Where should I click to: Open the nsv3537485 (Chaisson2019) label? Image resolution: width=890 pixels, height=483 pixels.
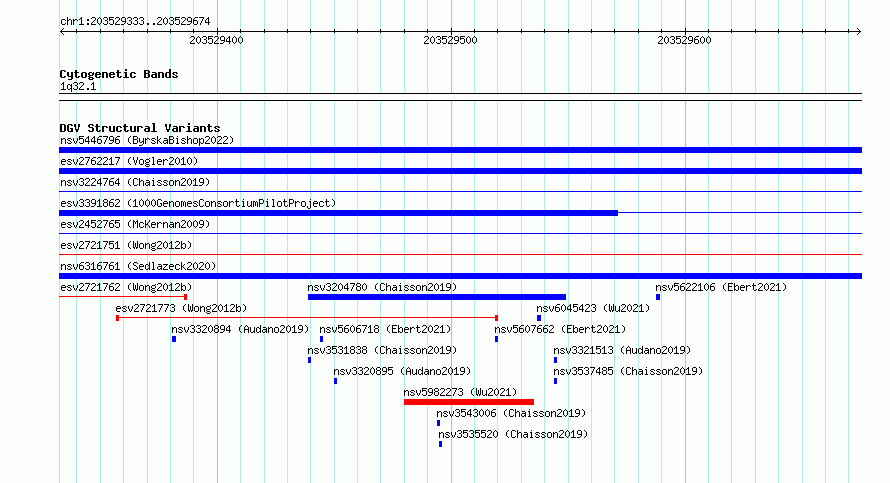point(628,371)
